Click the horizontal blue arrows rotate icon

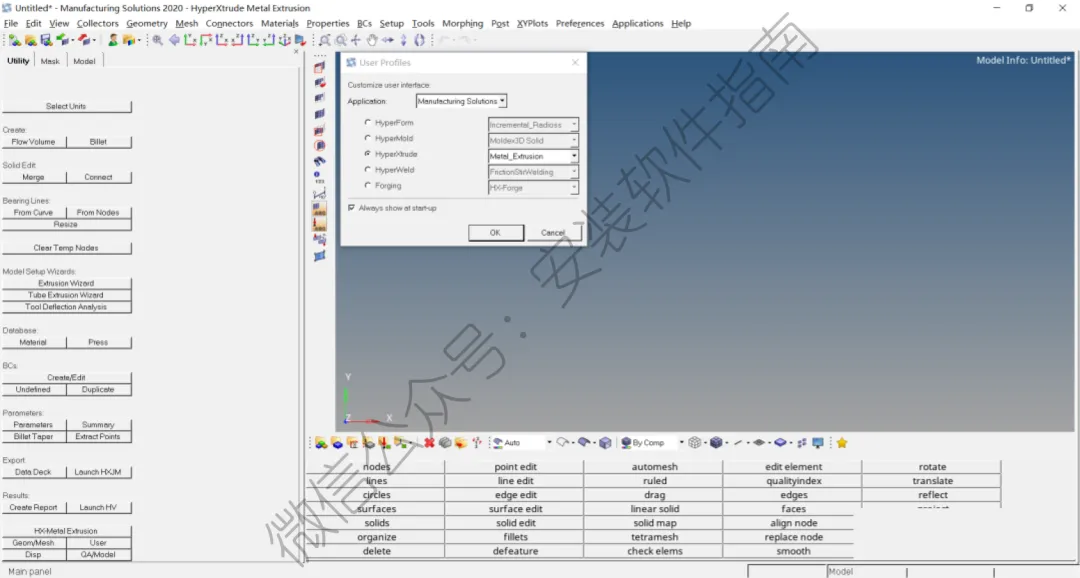point(388,40)
